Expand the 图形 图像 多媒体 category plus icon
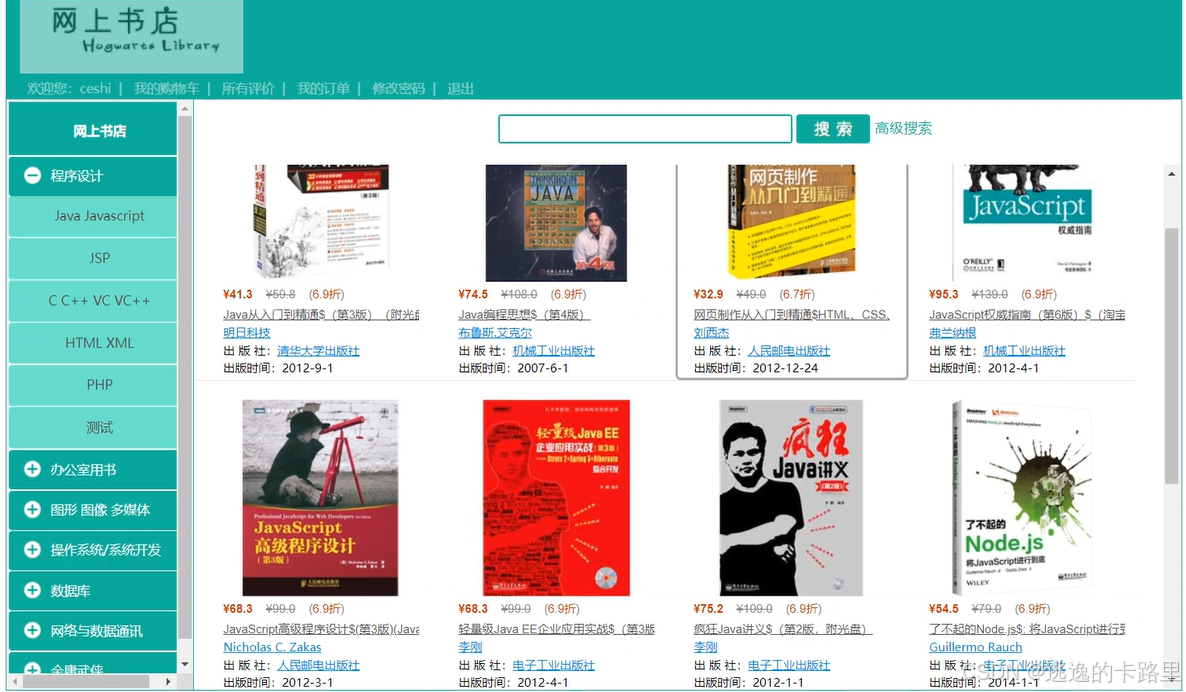1186x692 pixels. coord(33,510)
